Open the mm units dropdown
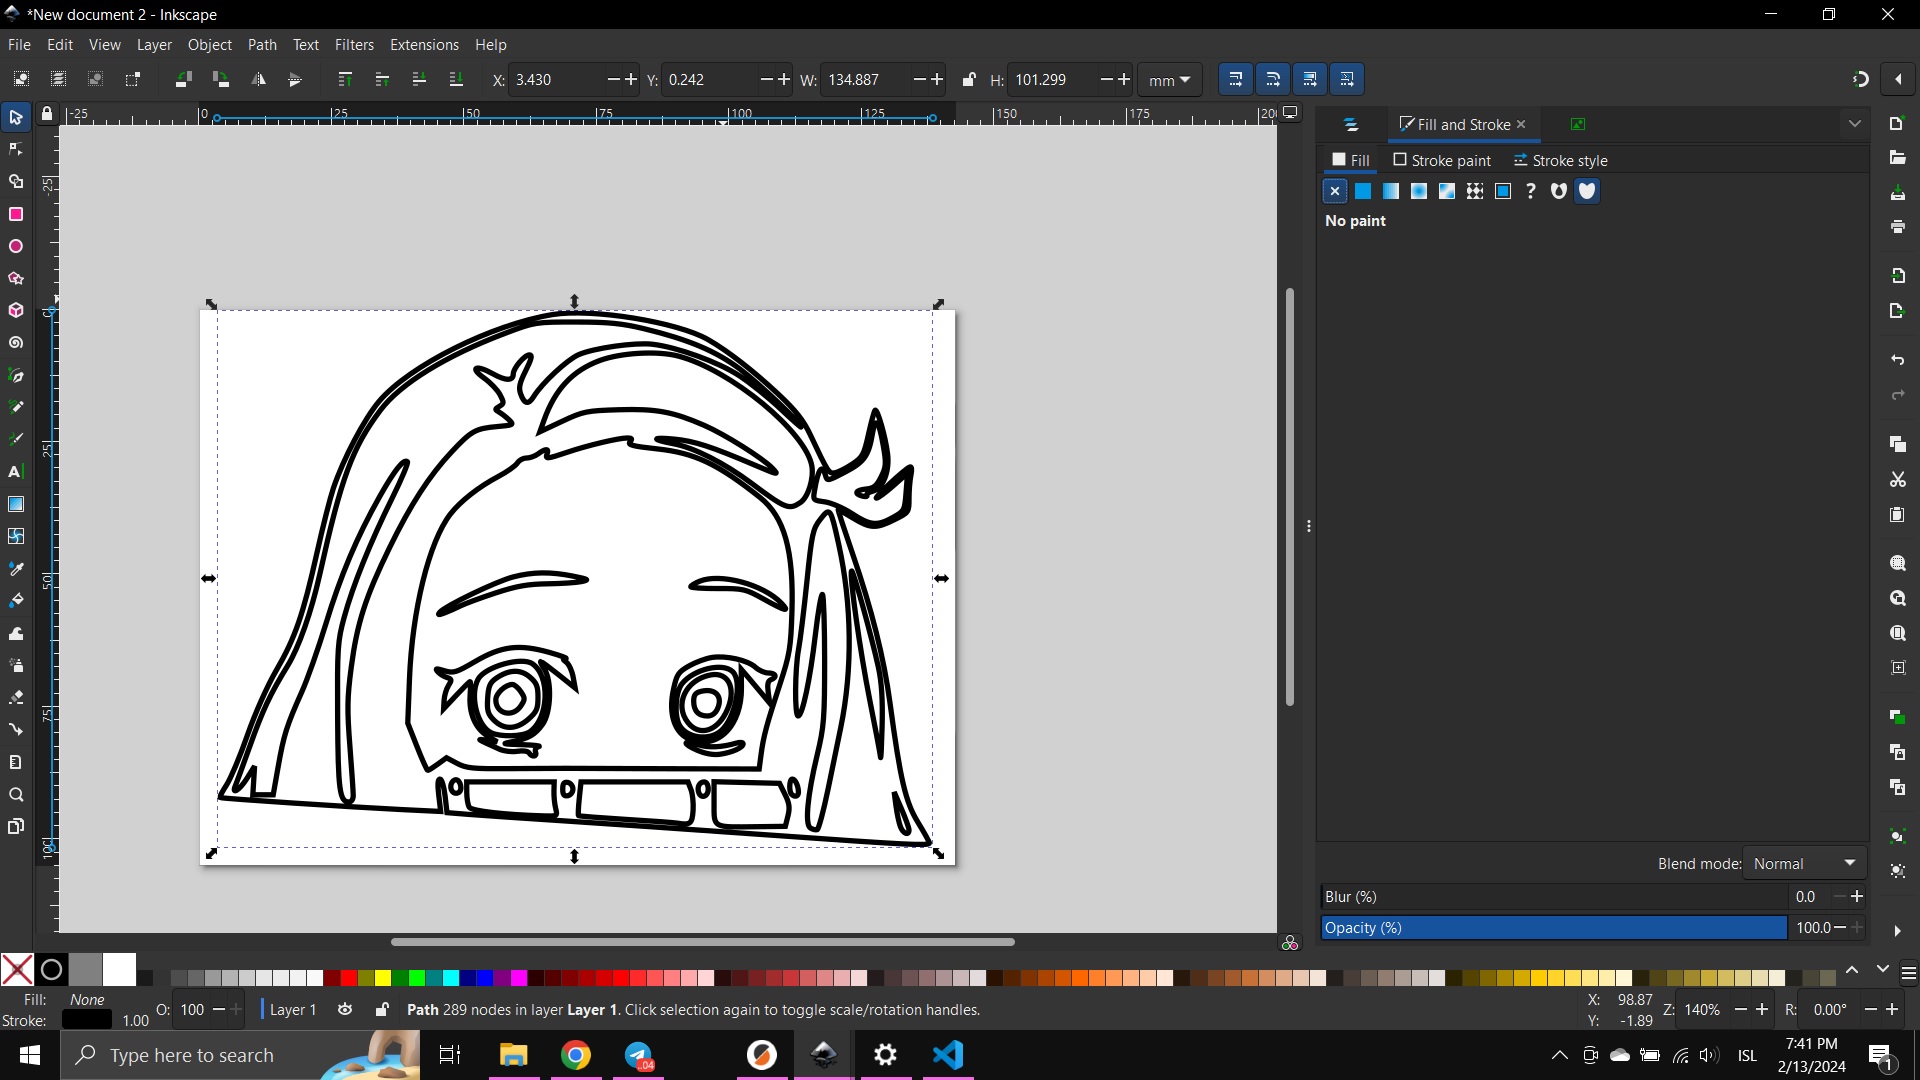Screen dimensions: 1920x1080 [1170, 80]
